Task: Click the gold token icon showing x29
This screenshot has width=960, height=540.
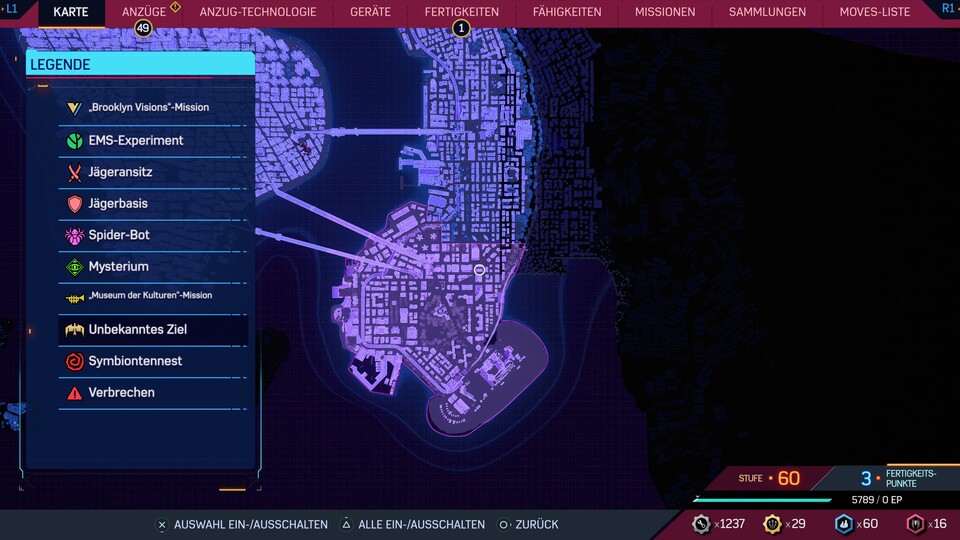Action: pos(772,524)
